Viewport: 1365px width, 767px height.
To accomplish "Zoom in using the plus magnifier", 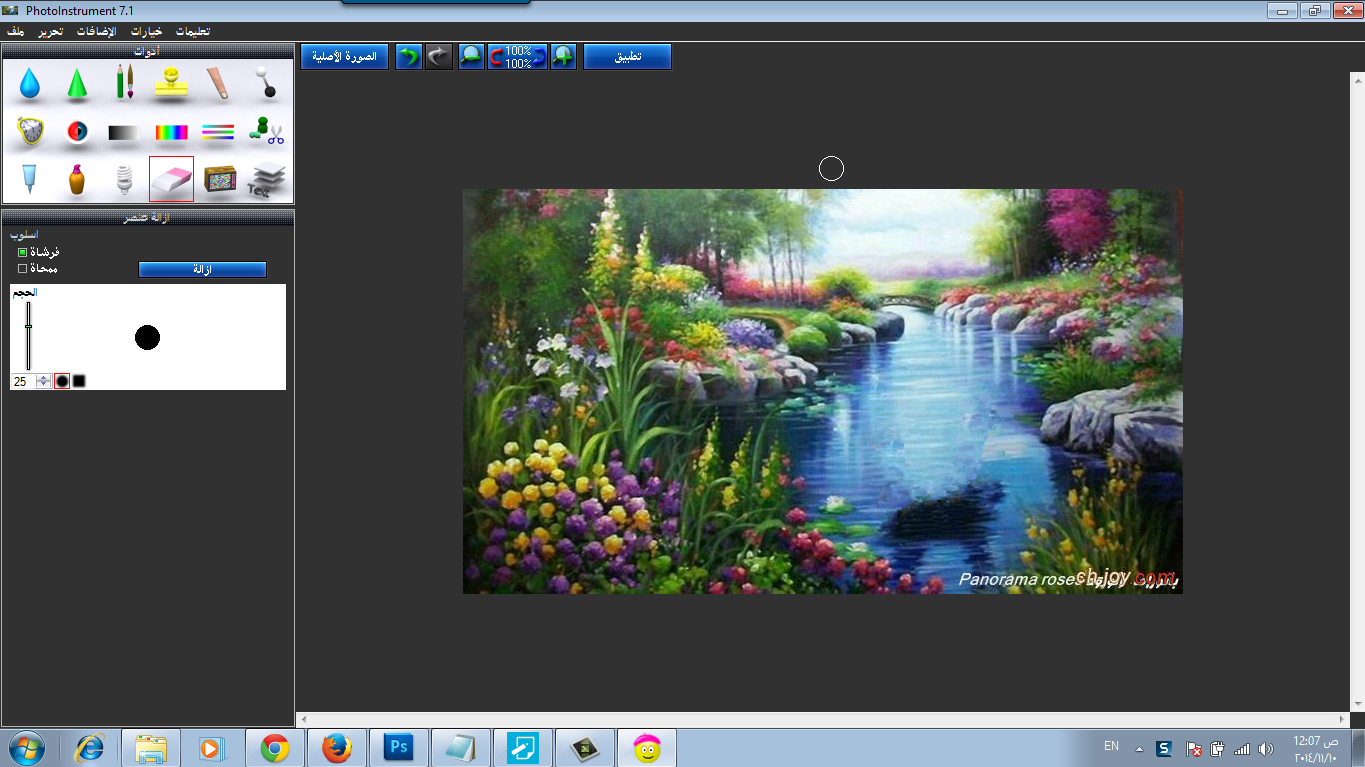I will [564, 56].
